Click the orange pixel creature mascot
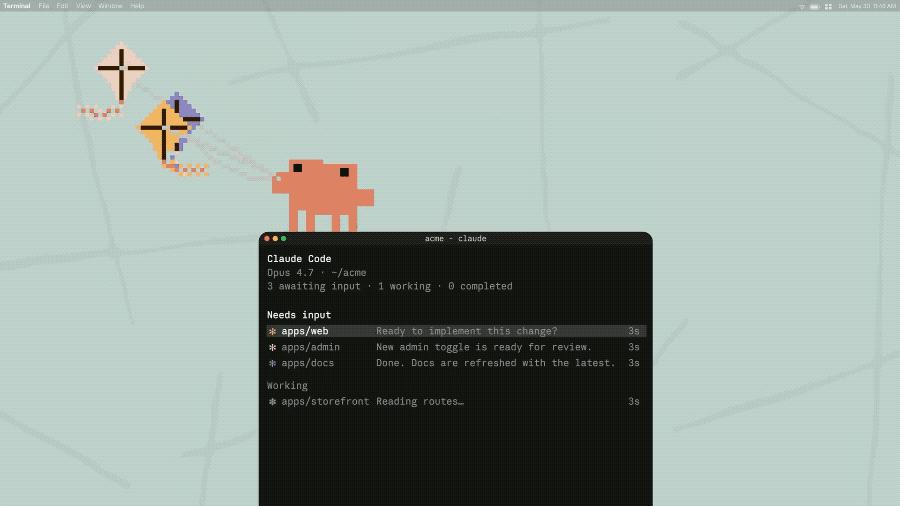 point(323,195)
